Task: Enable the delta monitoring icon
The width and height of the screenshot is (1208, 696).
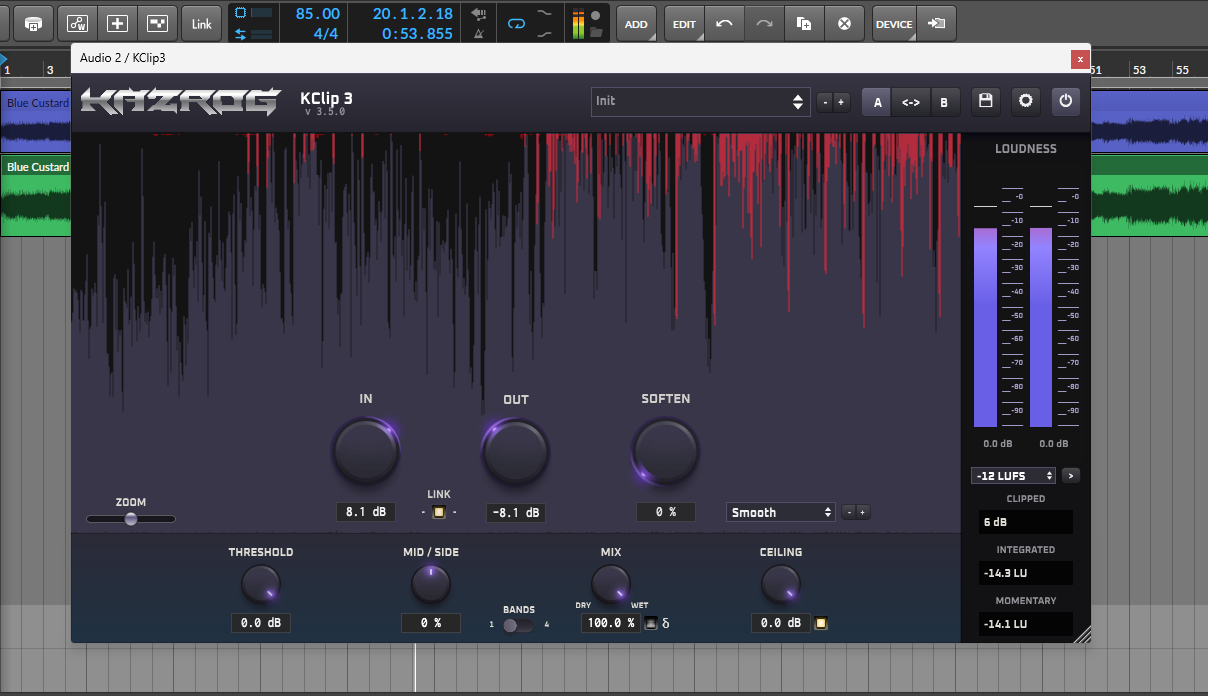Action: point(666,624)
